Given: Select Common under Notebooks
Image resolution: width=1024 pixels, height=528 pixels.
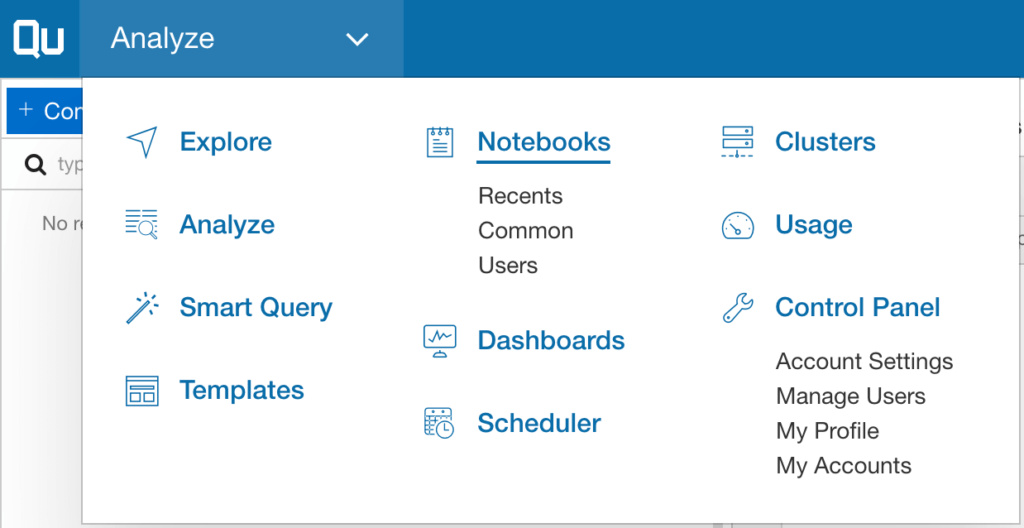Looking at the screenshot, I should 526,231.
